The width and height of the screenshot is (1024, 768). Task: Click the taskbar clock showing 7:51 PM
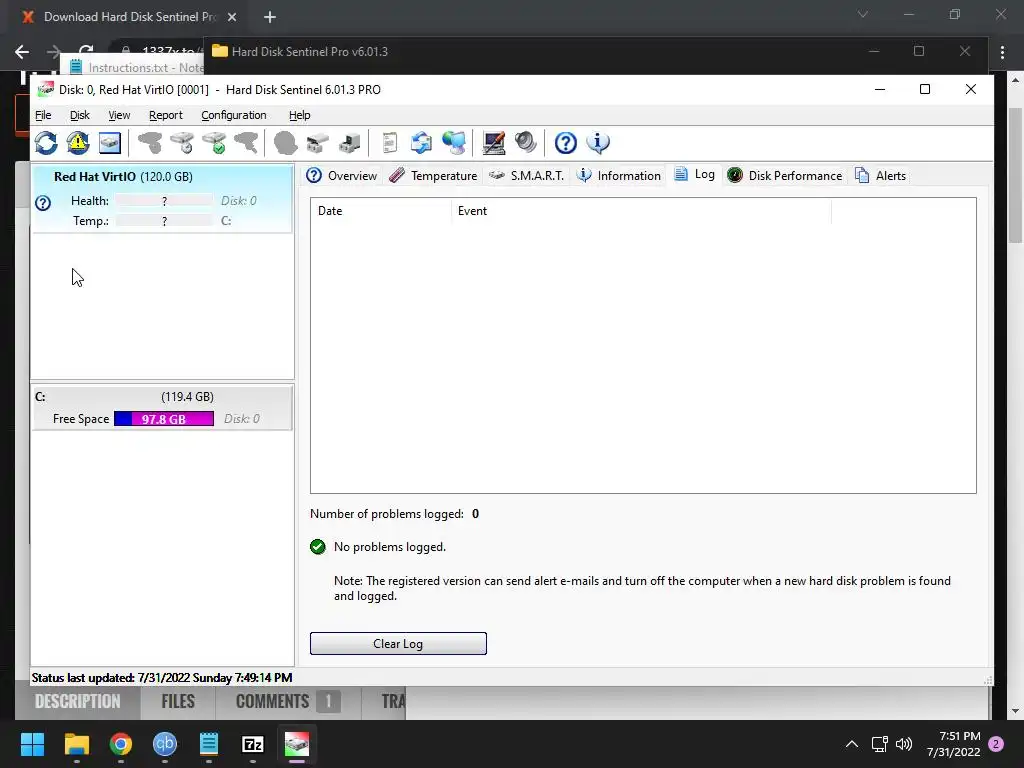(953, 744)
